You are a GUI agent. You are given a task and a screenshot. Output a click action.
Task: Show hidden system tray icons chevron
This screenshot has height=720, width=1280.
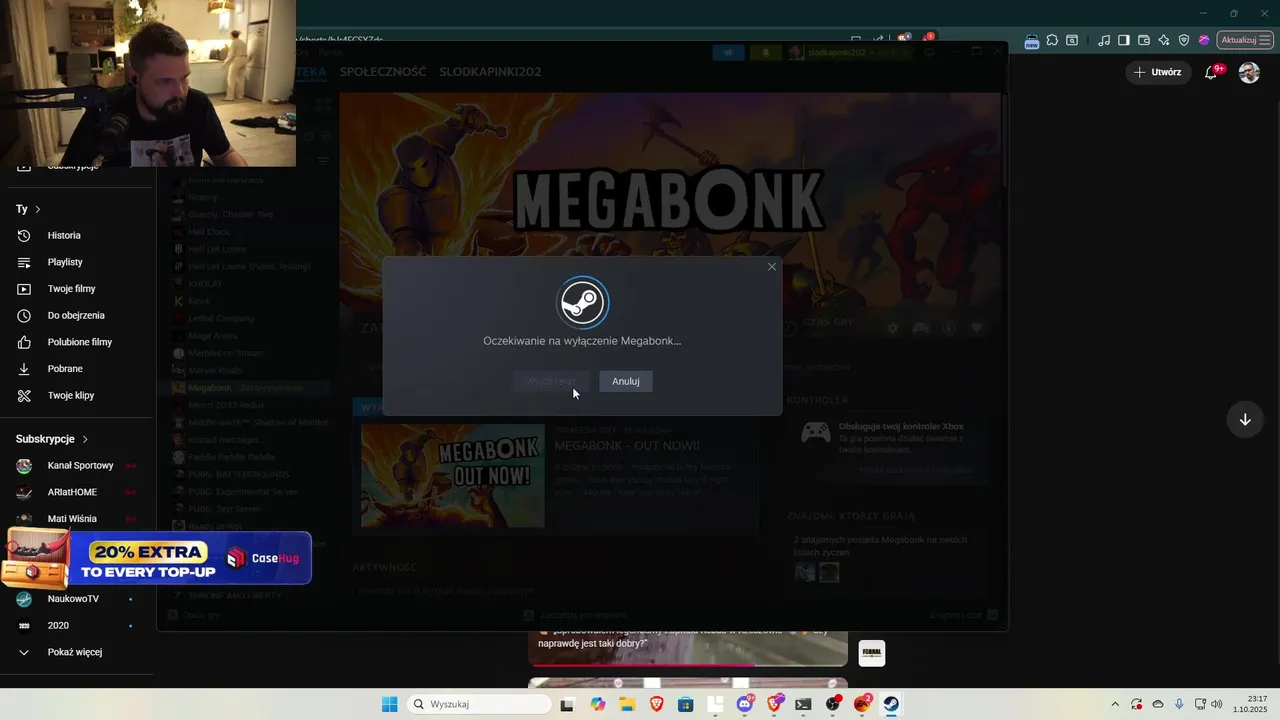[x=1115, y=704]
